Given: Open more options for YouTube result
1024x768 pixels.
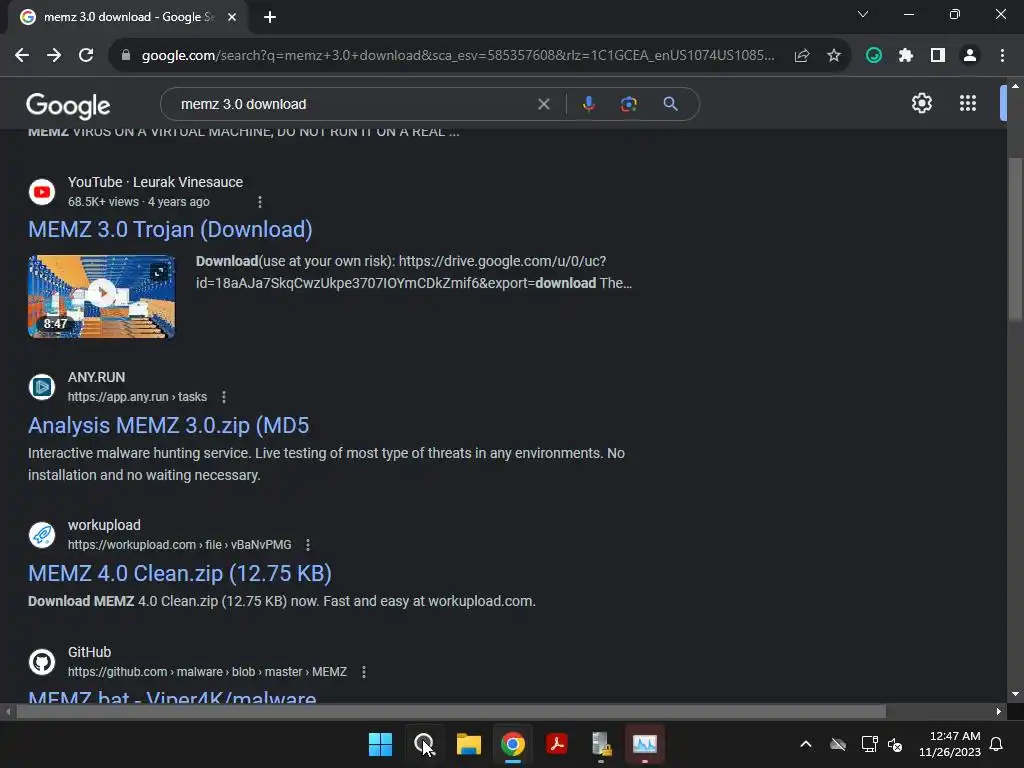Looking at the screenshot, I should [260, 202].
